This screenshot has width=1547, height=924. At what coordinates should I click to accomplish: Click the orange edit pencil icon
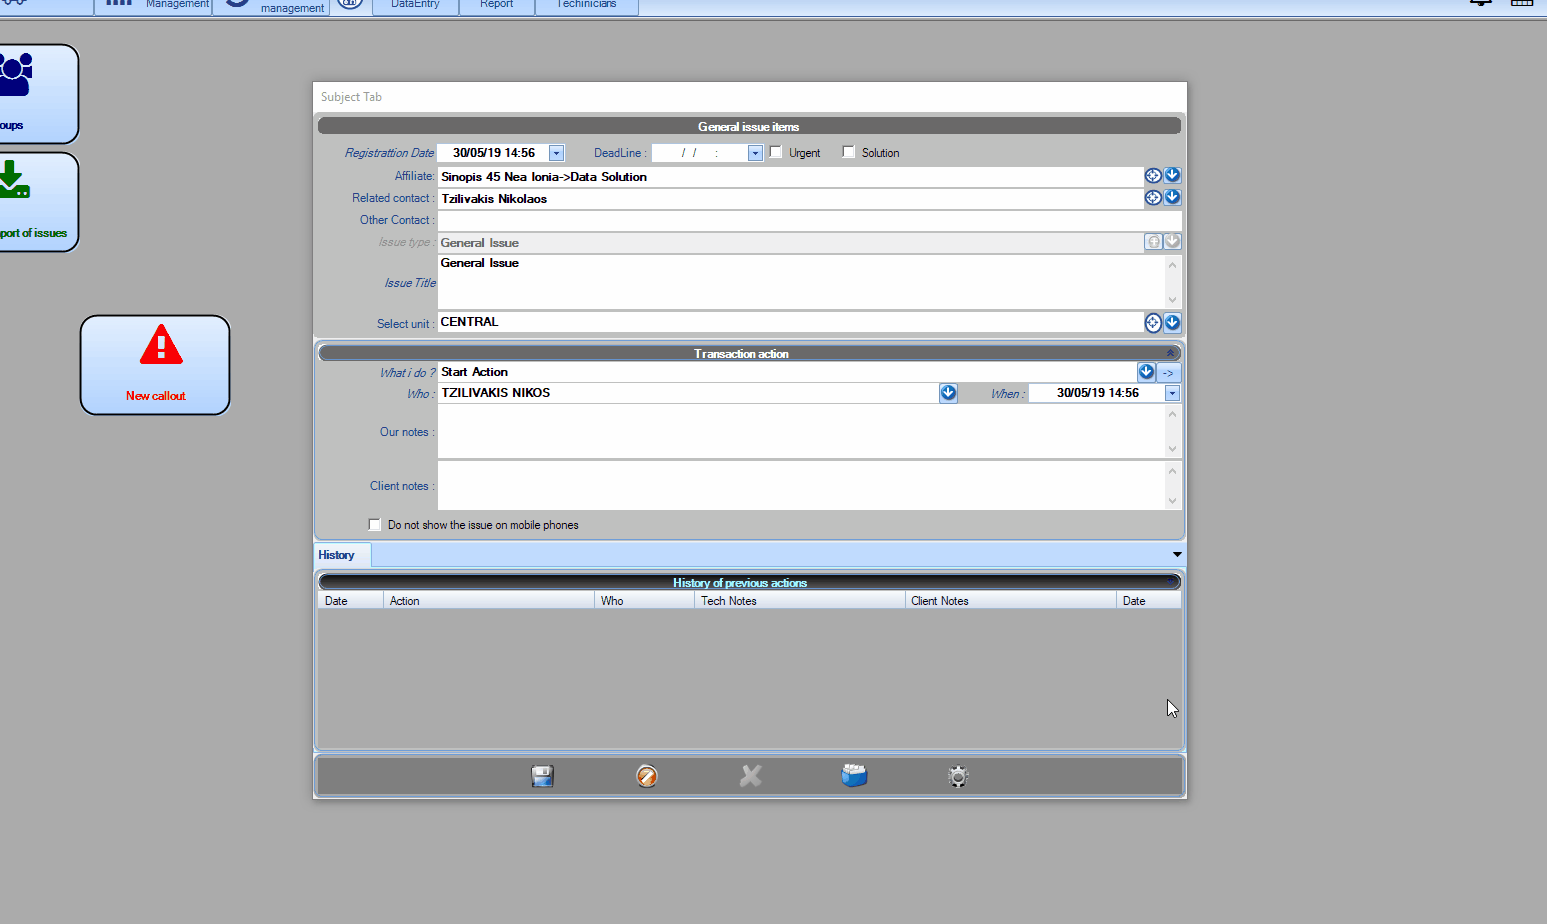[x=647, y=776]
